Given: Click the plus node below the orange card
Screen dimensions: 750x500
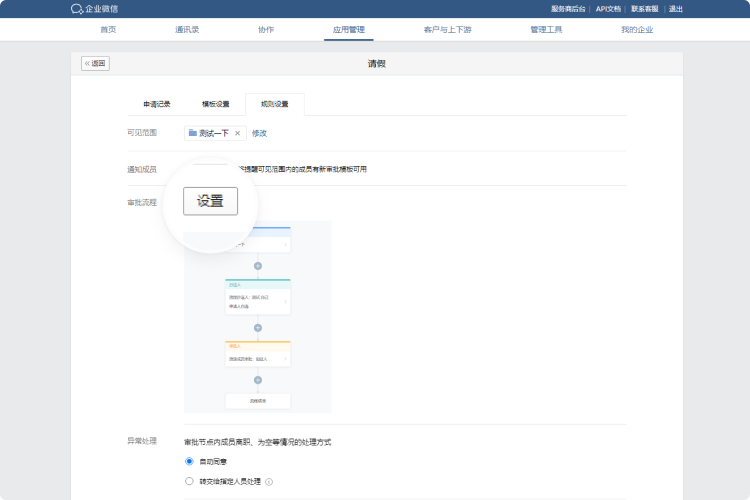Looking at the screenshot, I should [257, 380].
